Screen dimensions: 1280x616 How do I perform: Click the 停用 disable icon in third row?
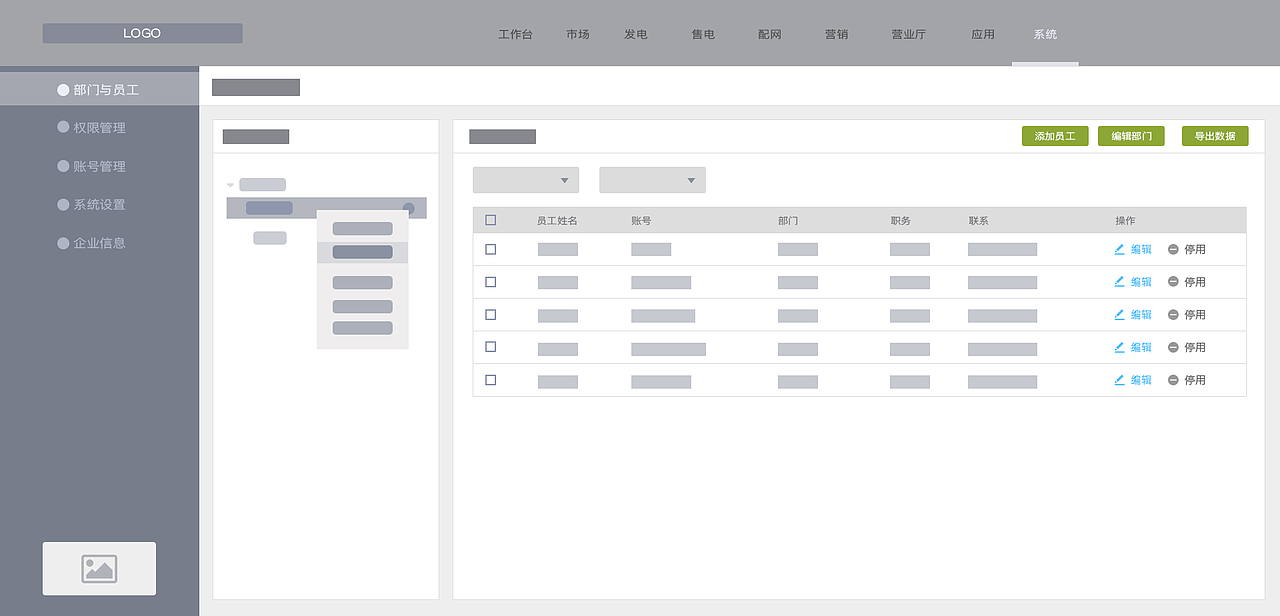pyautogui.click(x=1173, y=314)
